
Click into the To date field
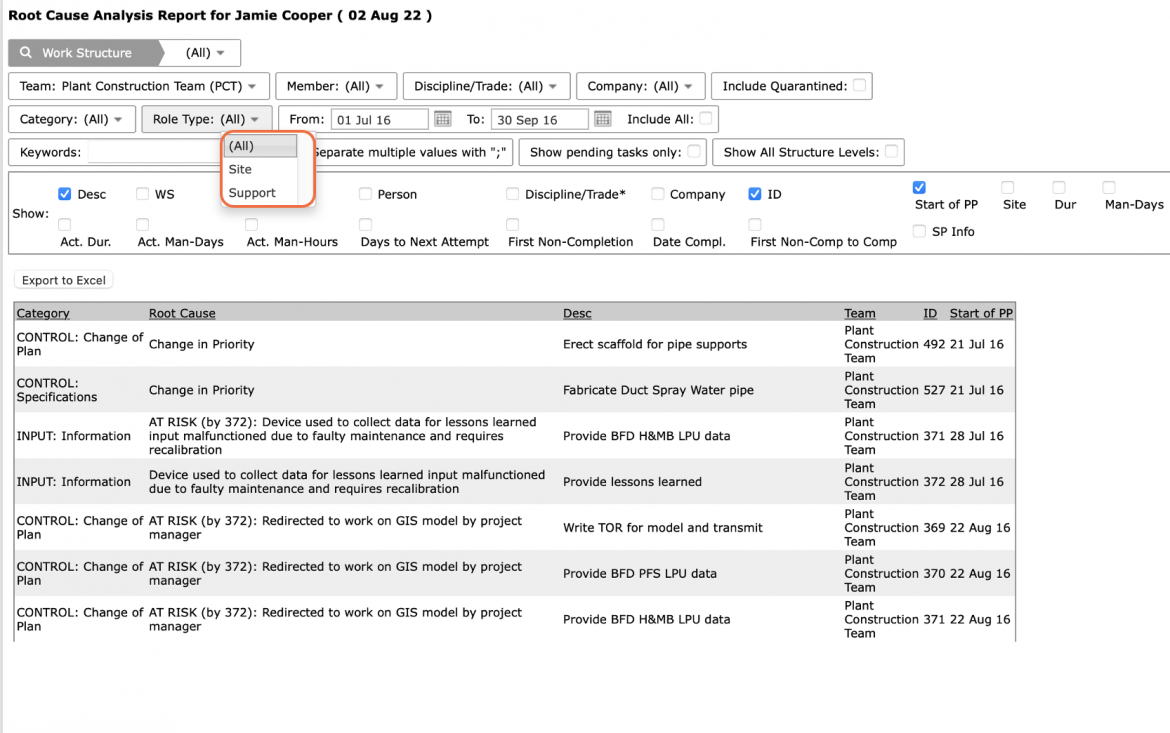click(x=539, y=119)
